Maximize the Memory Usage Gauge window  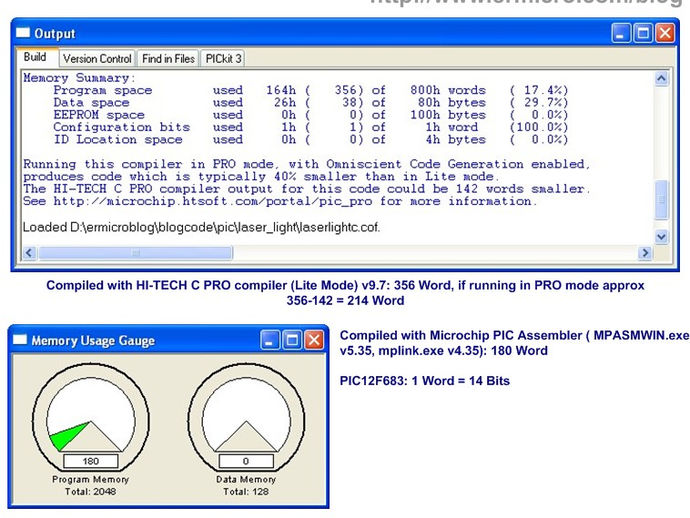[x=292, y=340]
